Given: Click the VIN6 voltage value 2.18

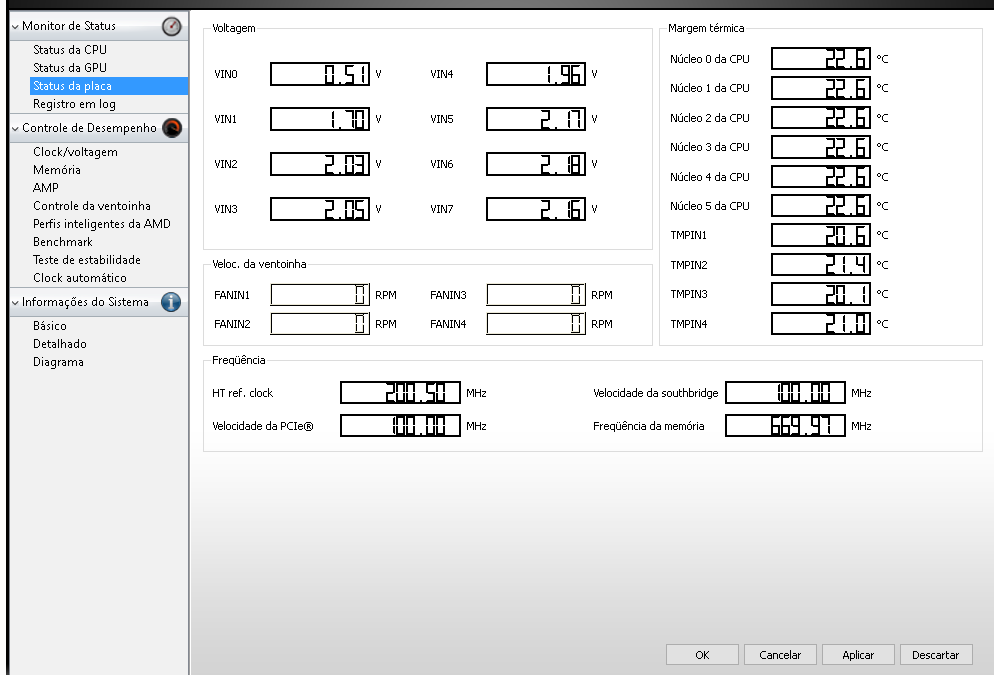Looking at the screenshot, I should click(536, 164).
